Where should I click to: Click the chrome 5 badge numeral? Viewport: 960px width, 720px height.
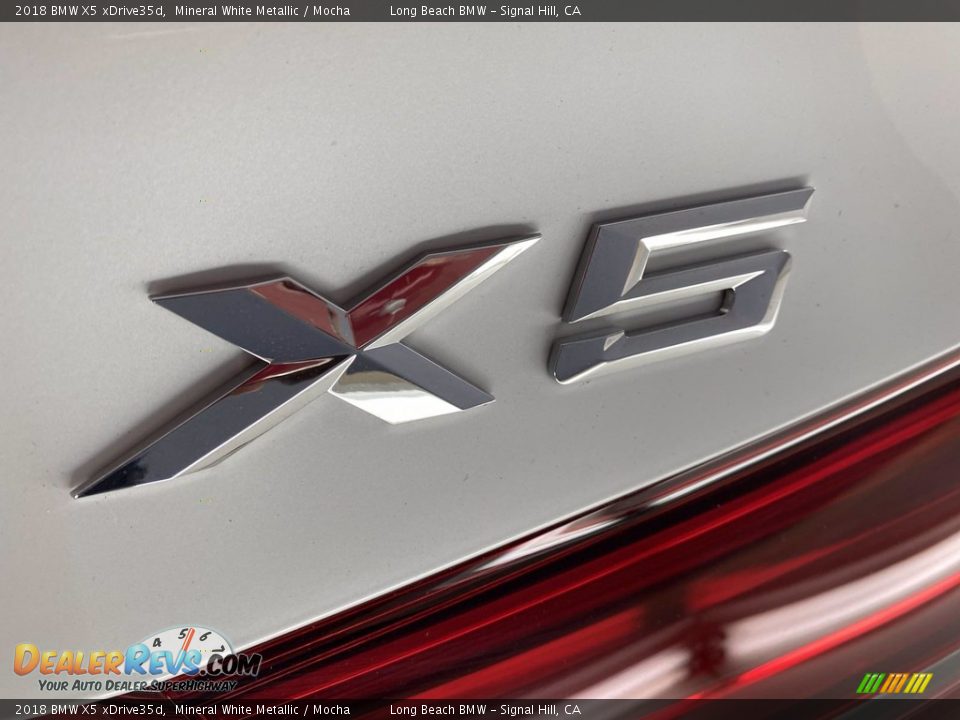[x=681, y=285]
